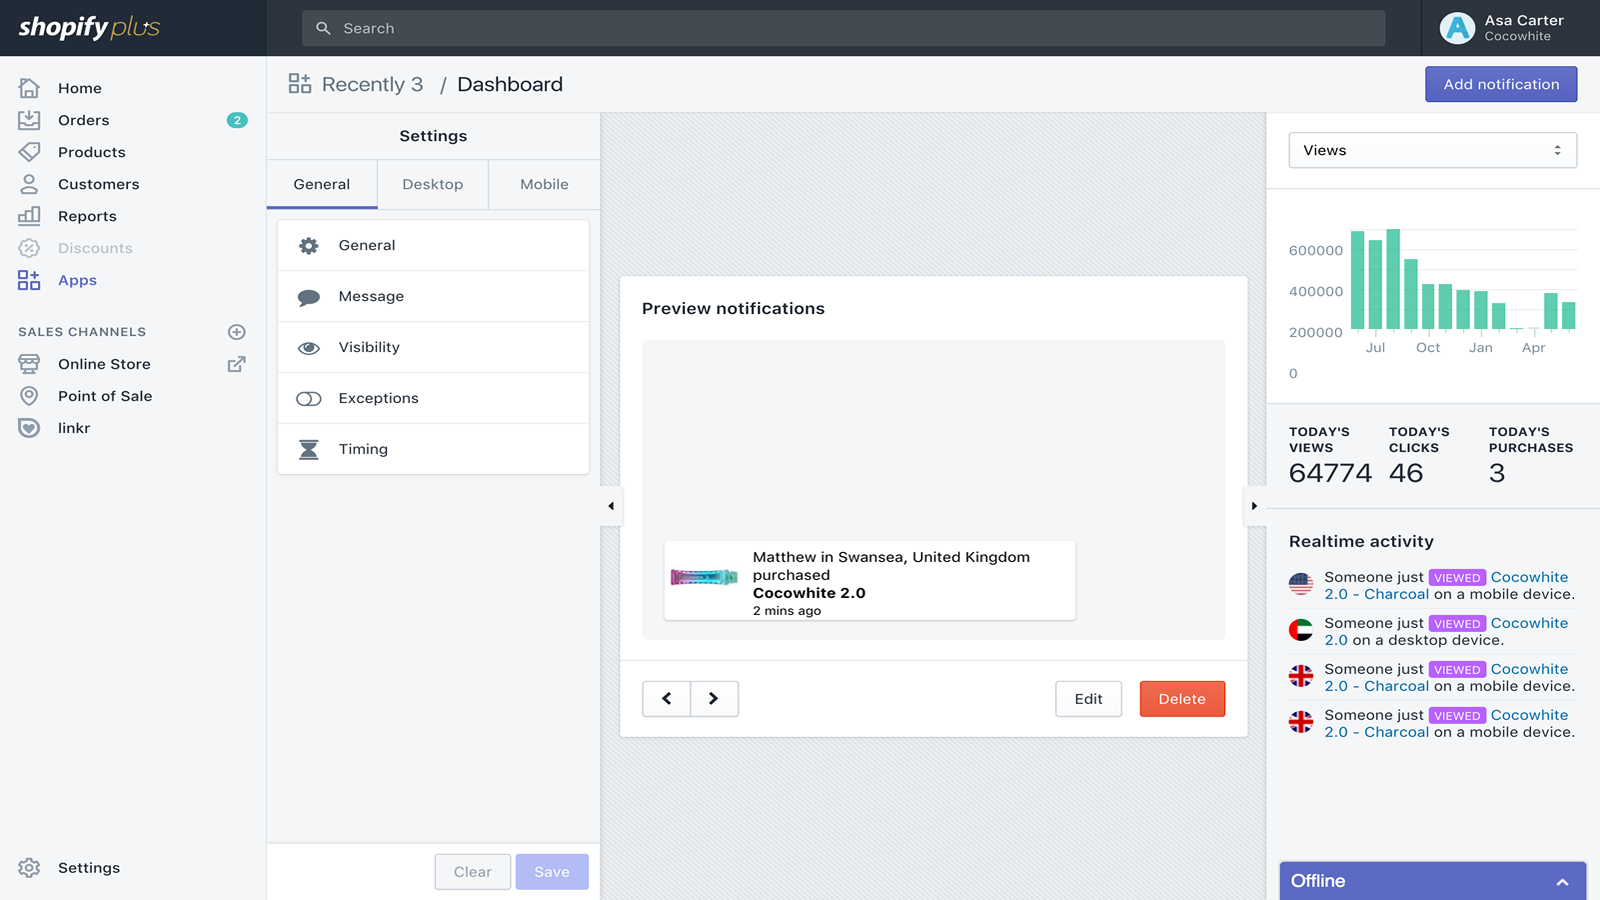Image resolution: width=1600 pixels, height=900 pixels.
Task: Open the Cocowhite 2.0 Charcoal link
Action: click(1376, 594)
